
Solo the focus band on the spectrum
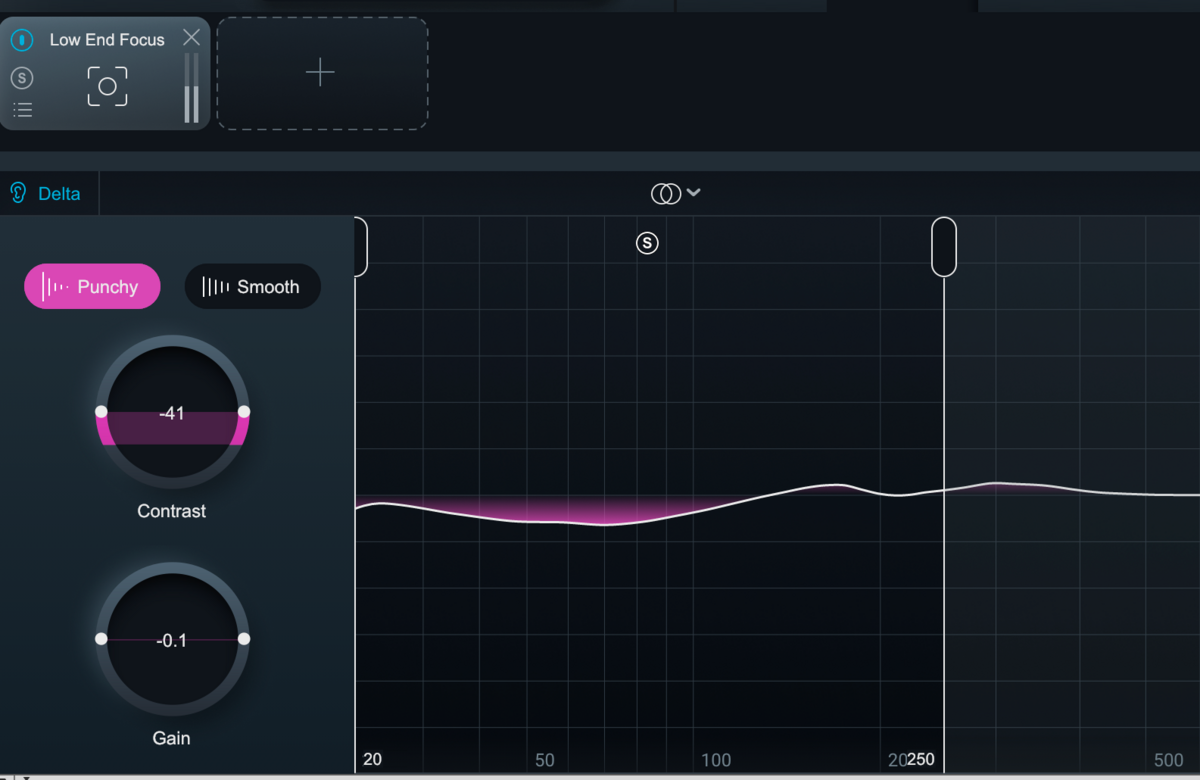tap(647, 242)
